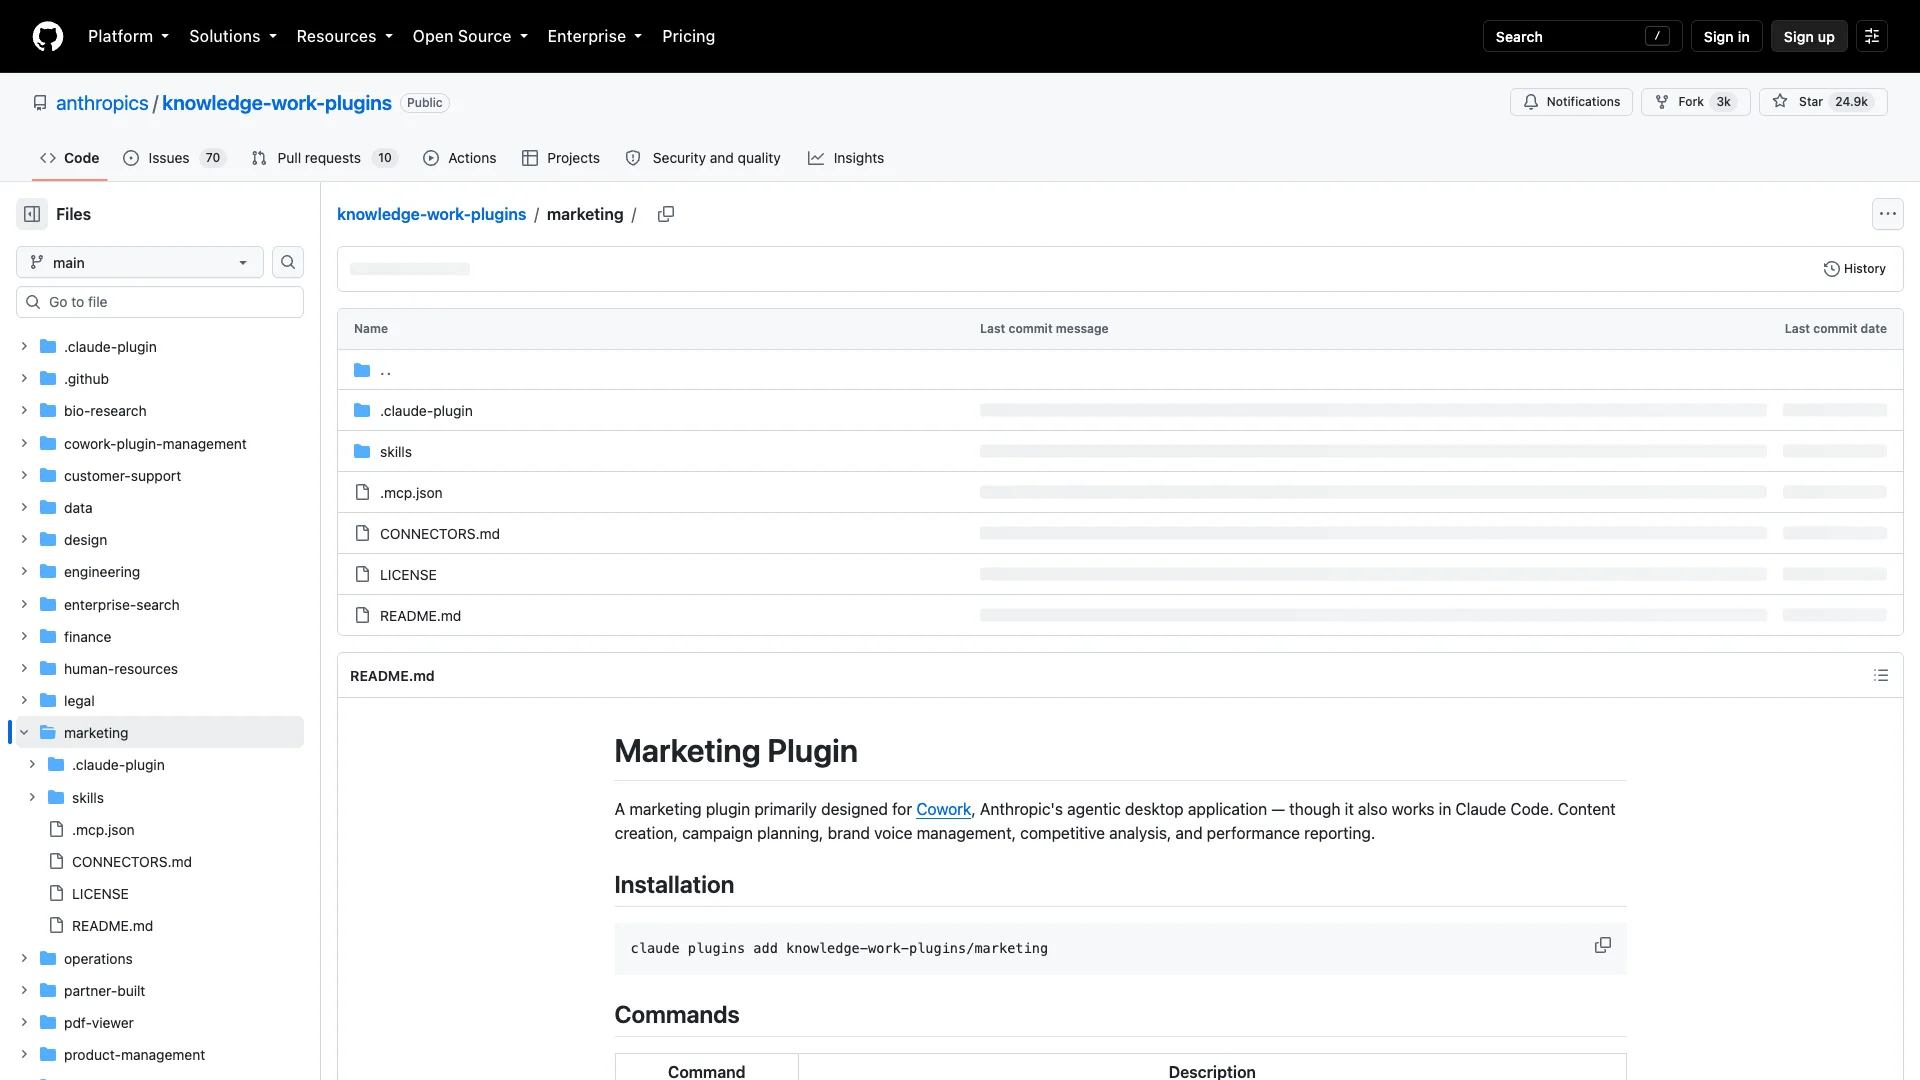
Task: Select the Code tab
Action: (69, 158)
